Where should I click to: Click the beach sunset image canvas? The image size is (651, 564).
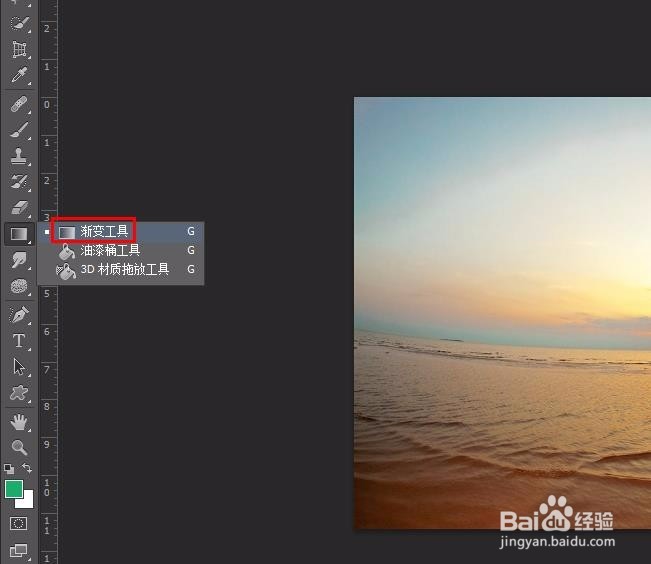(502, 313)
